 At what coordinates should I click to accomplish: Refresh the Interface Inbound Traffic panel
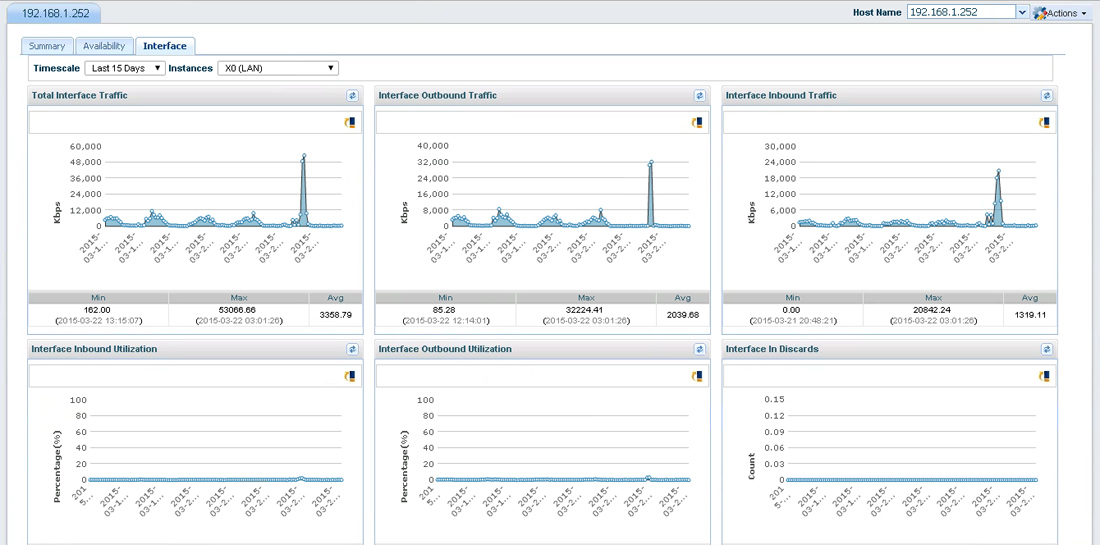pyautogui.click(x=1047, y=96)
